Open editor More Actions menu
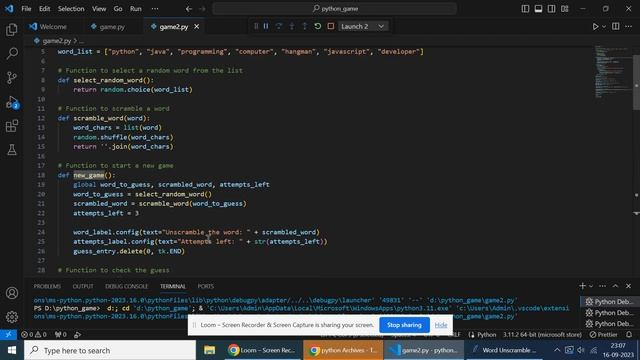Screen dimensions: 640x360 point(629,27)
